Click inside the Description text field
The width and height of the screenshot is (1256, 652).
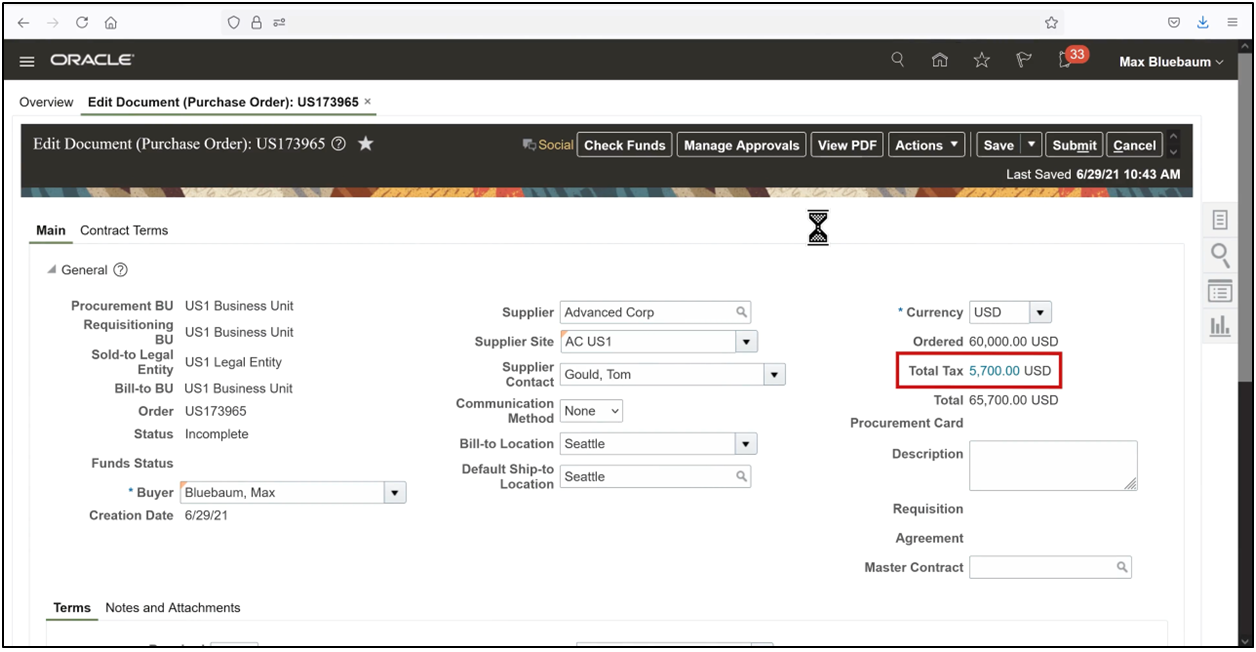point(1052,465)
